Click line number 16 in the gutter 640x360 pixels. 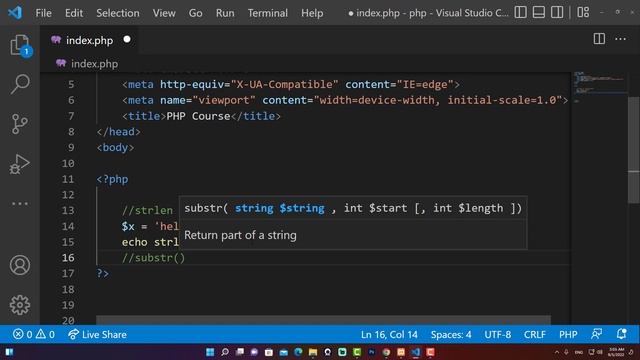(x=68, y=258)
